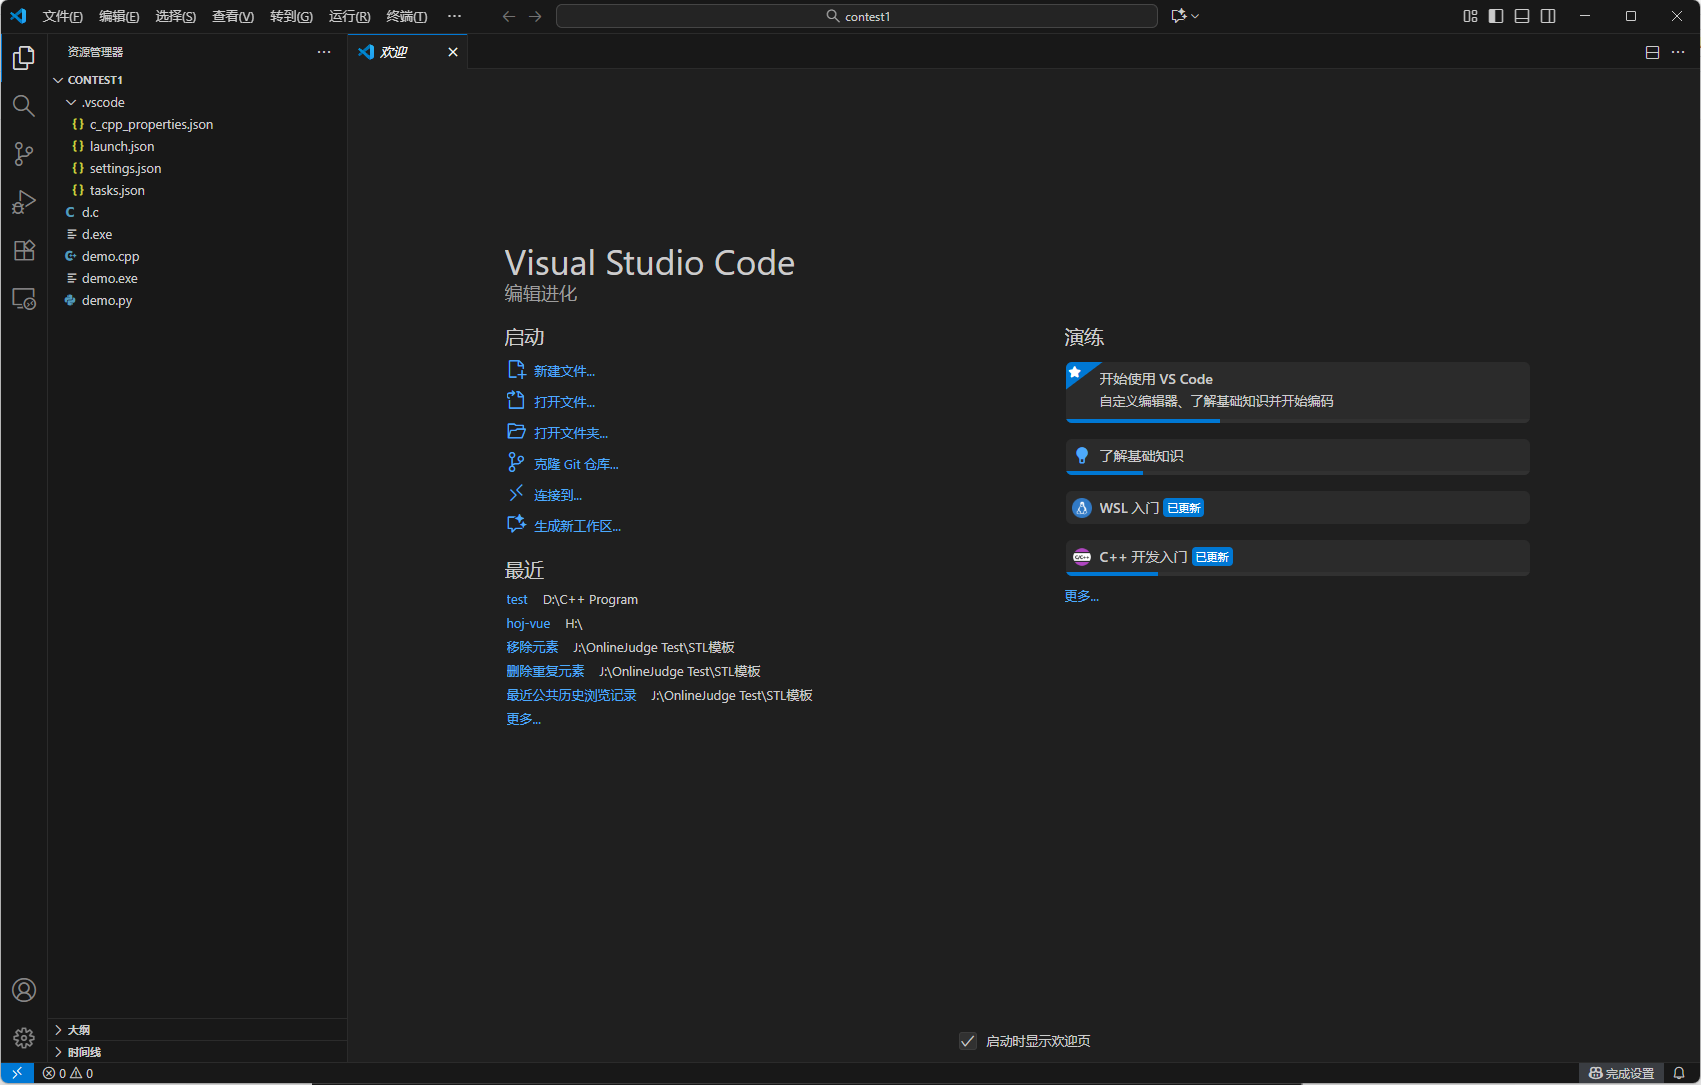Open the Source Control view
Screen dimensions: 1701x1085
point(24,154)
